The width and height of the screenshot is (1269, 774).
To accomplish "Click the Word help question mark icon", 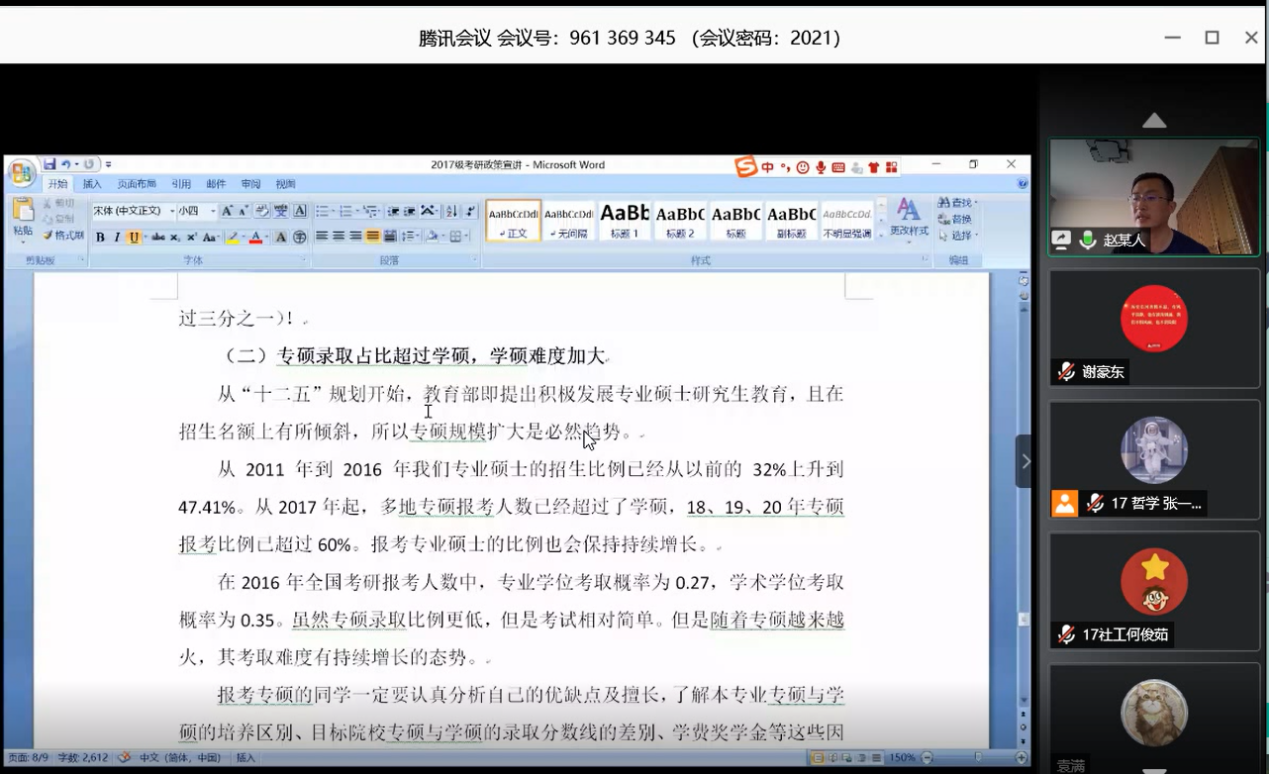I will (x=1021, y=184).
